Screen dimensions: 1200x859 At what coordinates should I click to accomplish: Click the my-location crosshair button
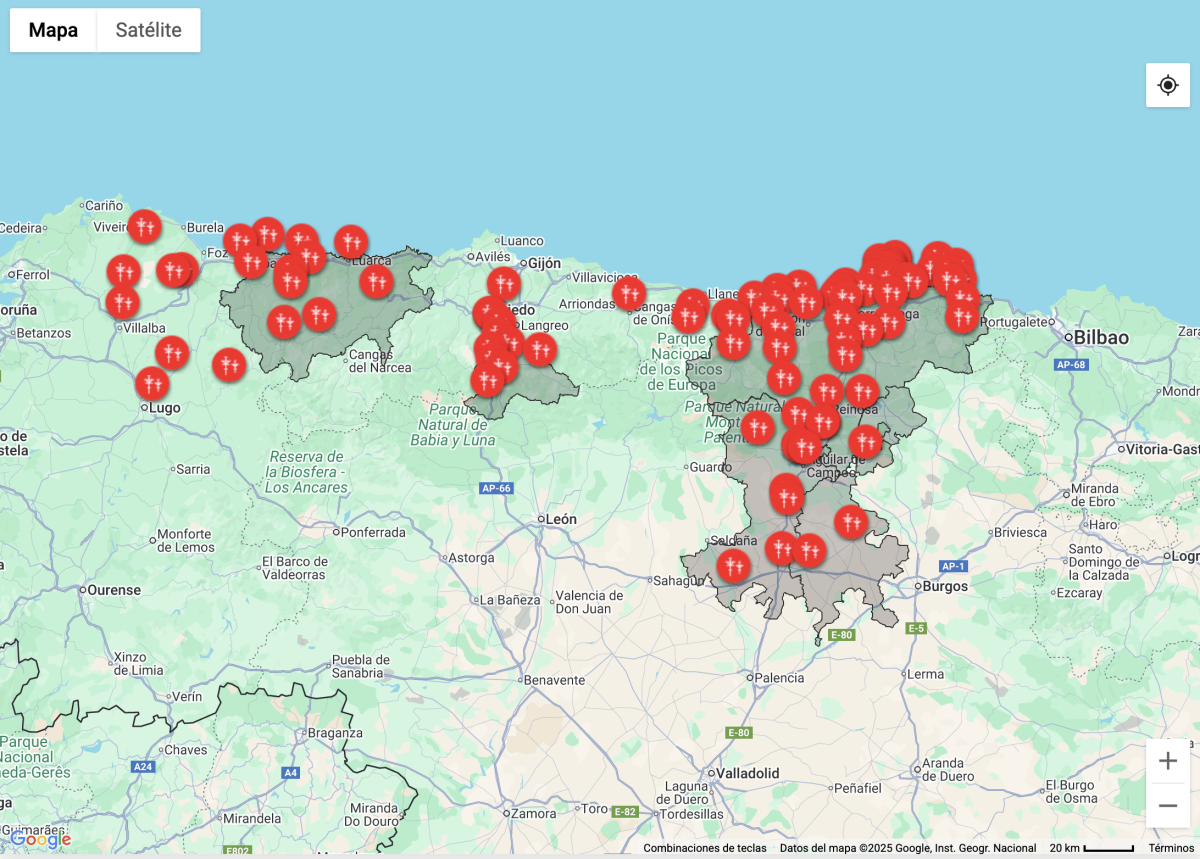(1167, 85)
